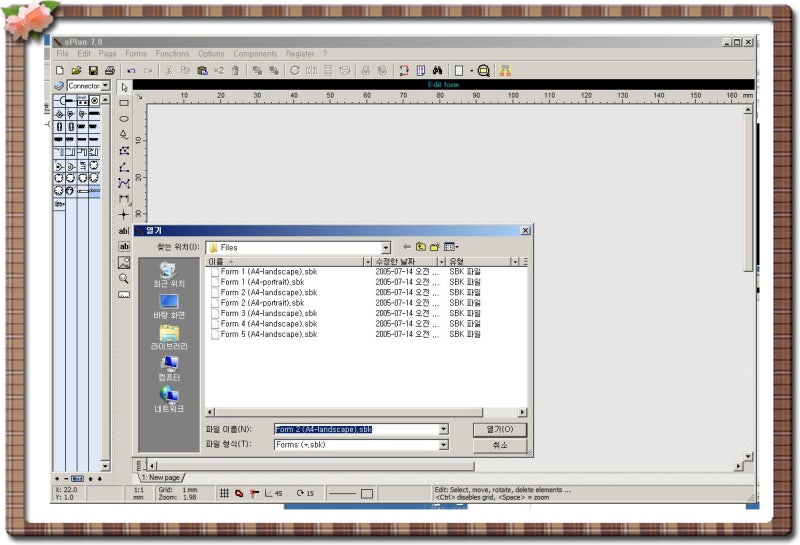Click the line style preview in the status bar

[342, 493]
